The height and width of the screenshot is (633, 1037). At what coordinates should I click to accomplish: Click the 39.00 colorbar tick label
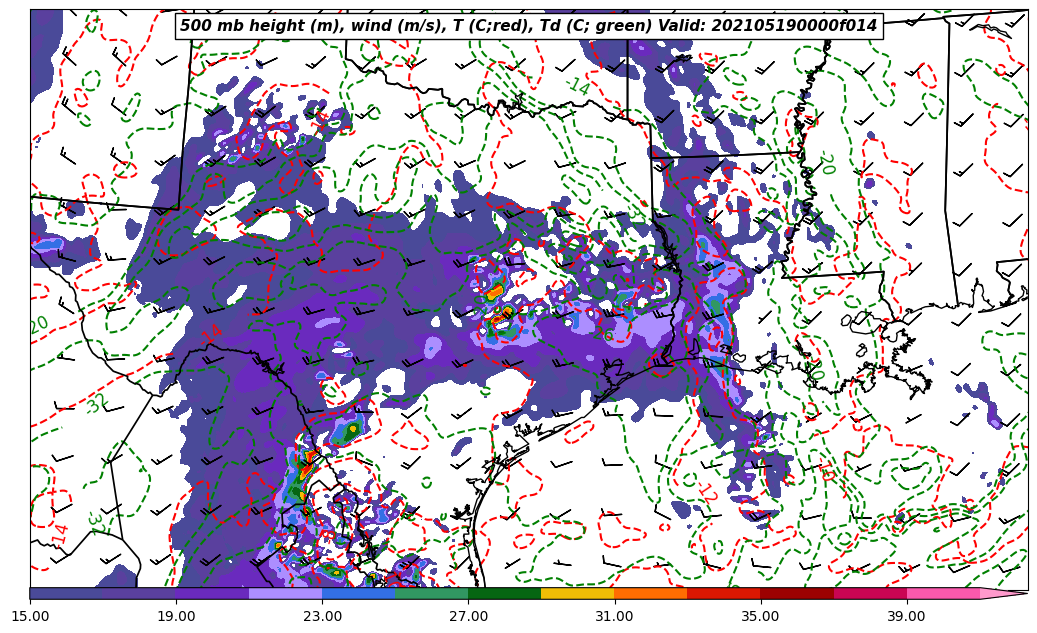click(906, 616)
